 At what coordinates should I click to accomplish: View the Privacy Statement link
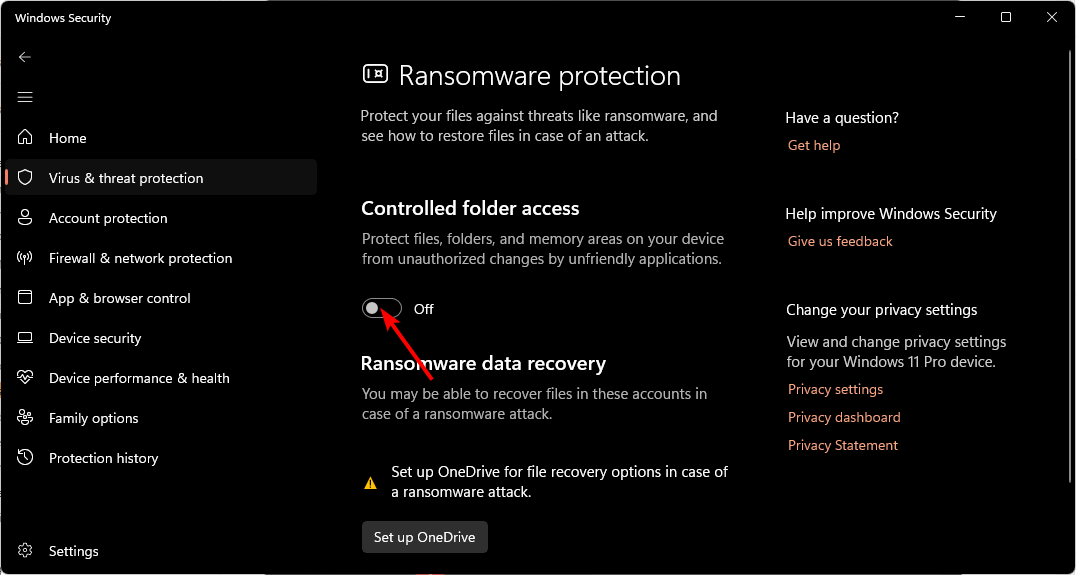[x=843, y=445]
